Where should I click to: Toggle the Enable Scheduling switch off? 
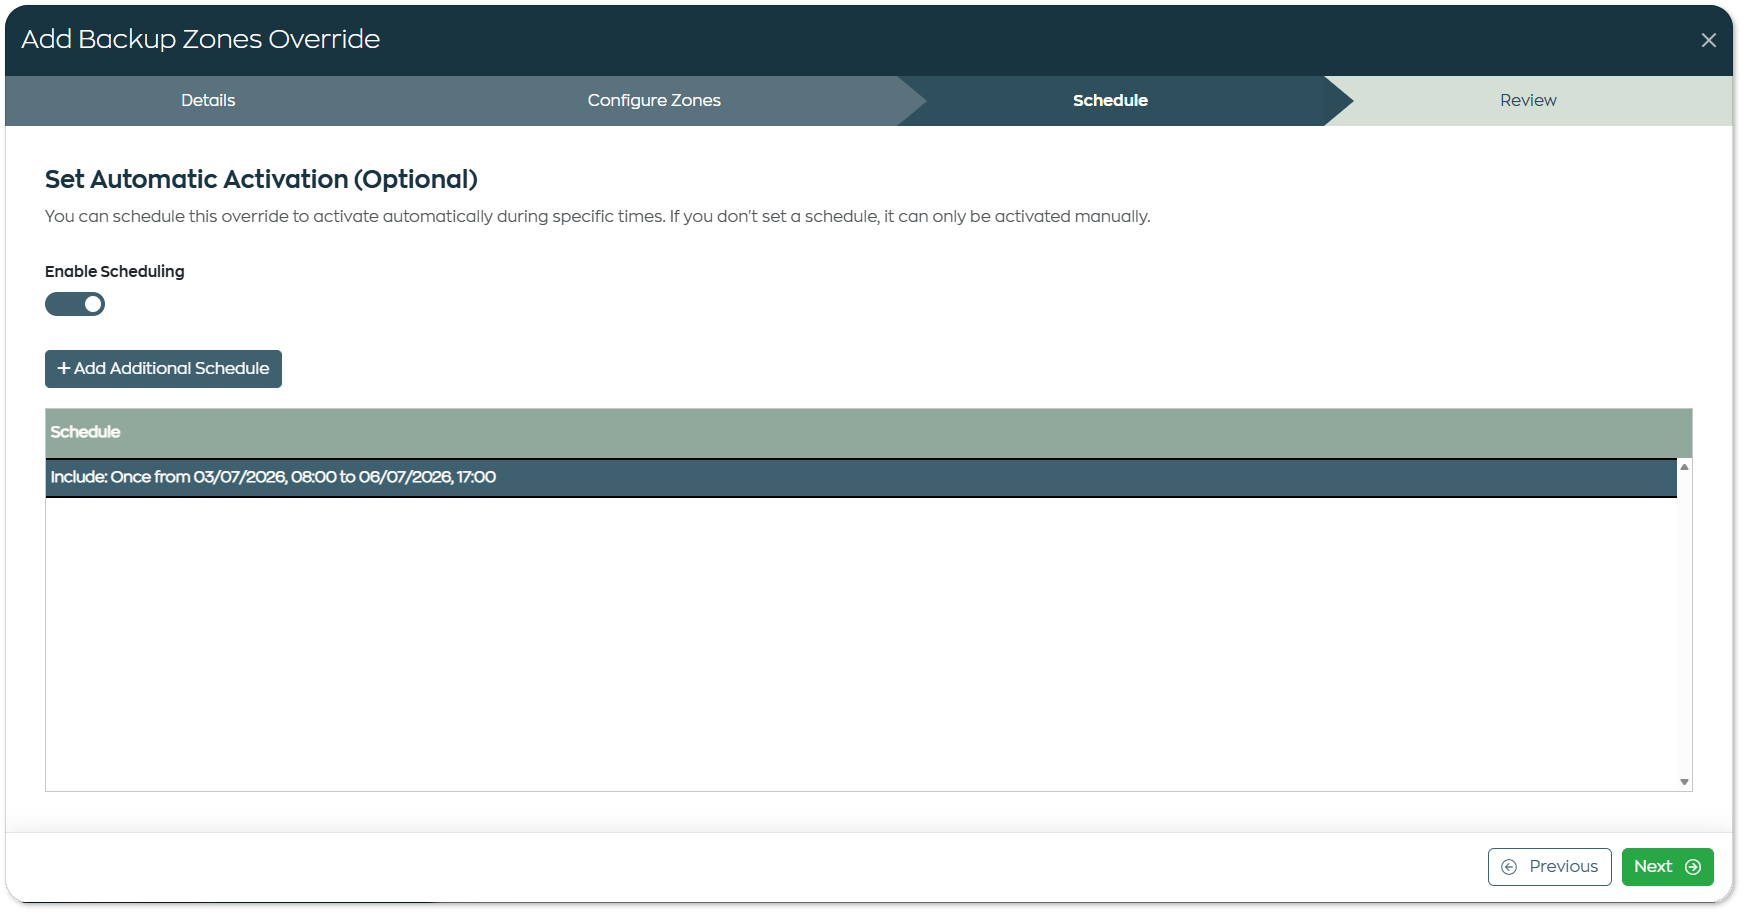coord(75,304)
